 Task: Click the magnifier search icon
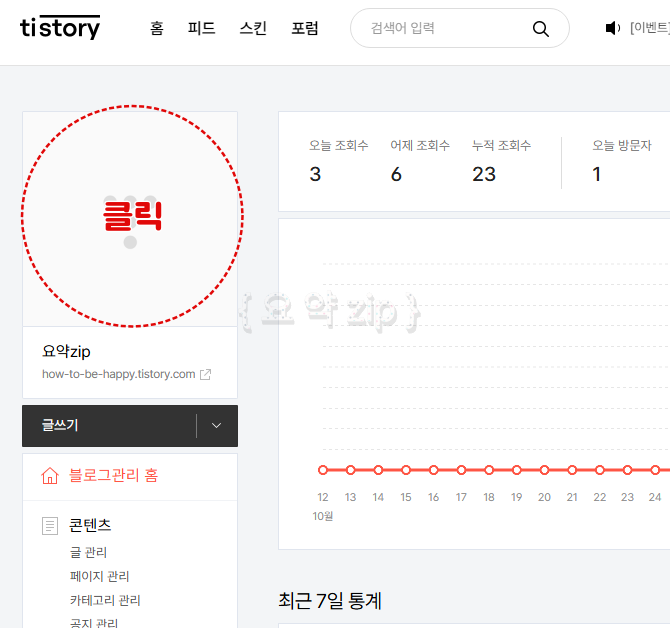[x=541, y=29]
